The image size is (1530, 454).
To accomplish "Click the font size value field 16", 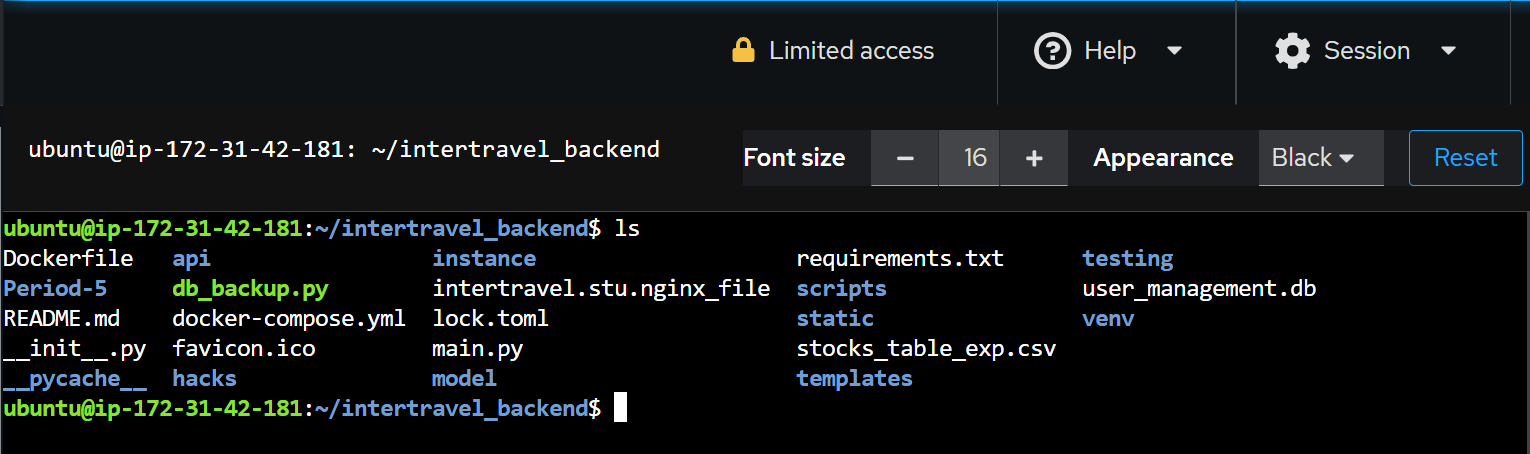I will coord(969,158).
